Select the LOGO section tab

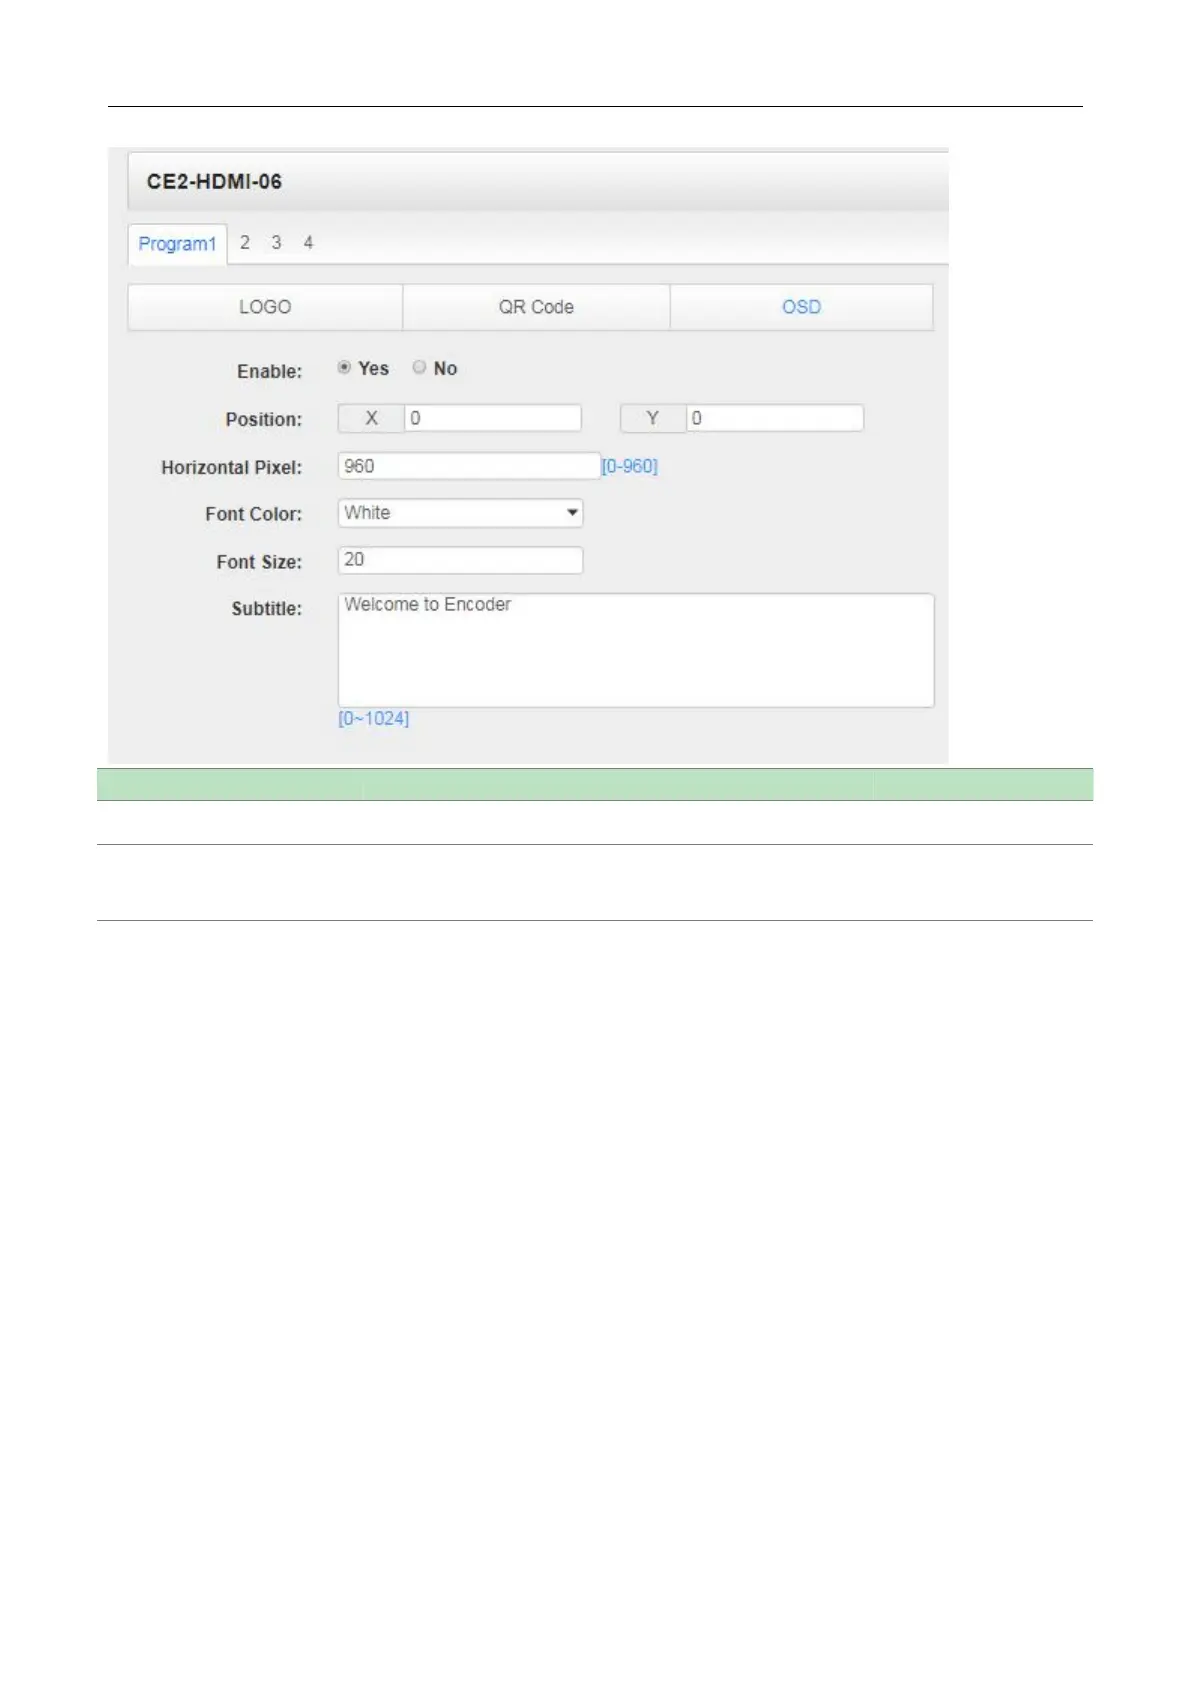[265, 307]
